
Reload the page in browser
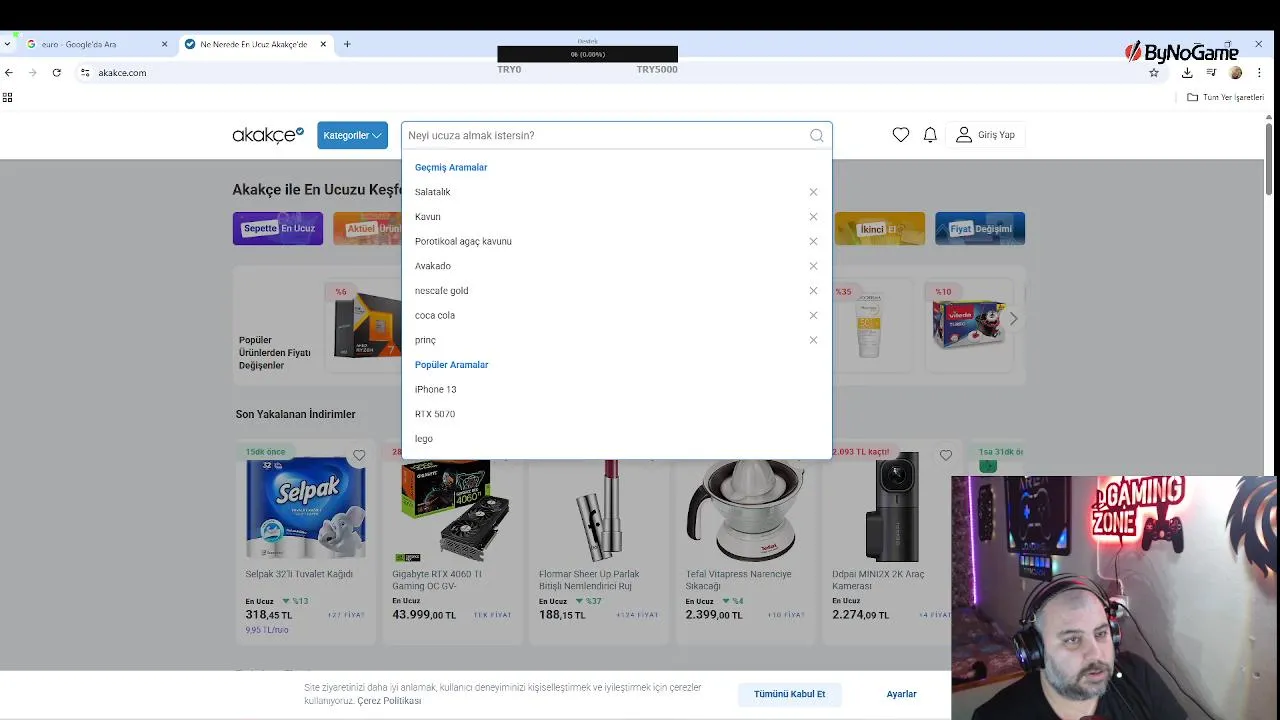(56, 72)
